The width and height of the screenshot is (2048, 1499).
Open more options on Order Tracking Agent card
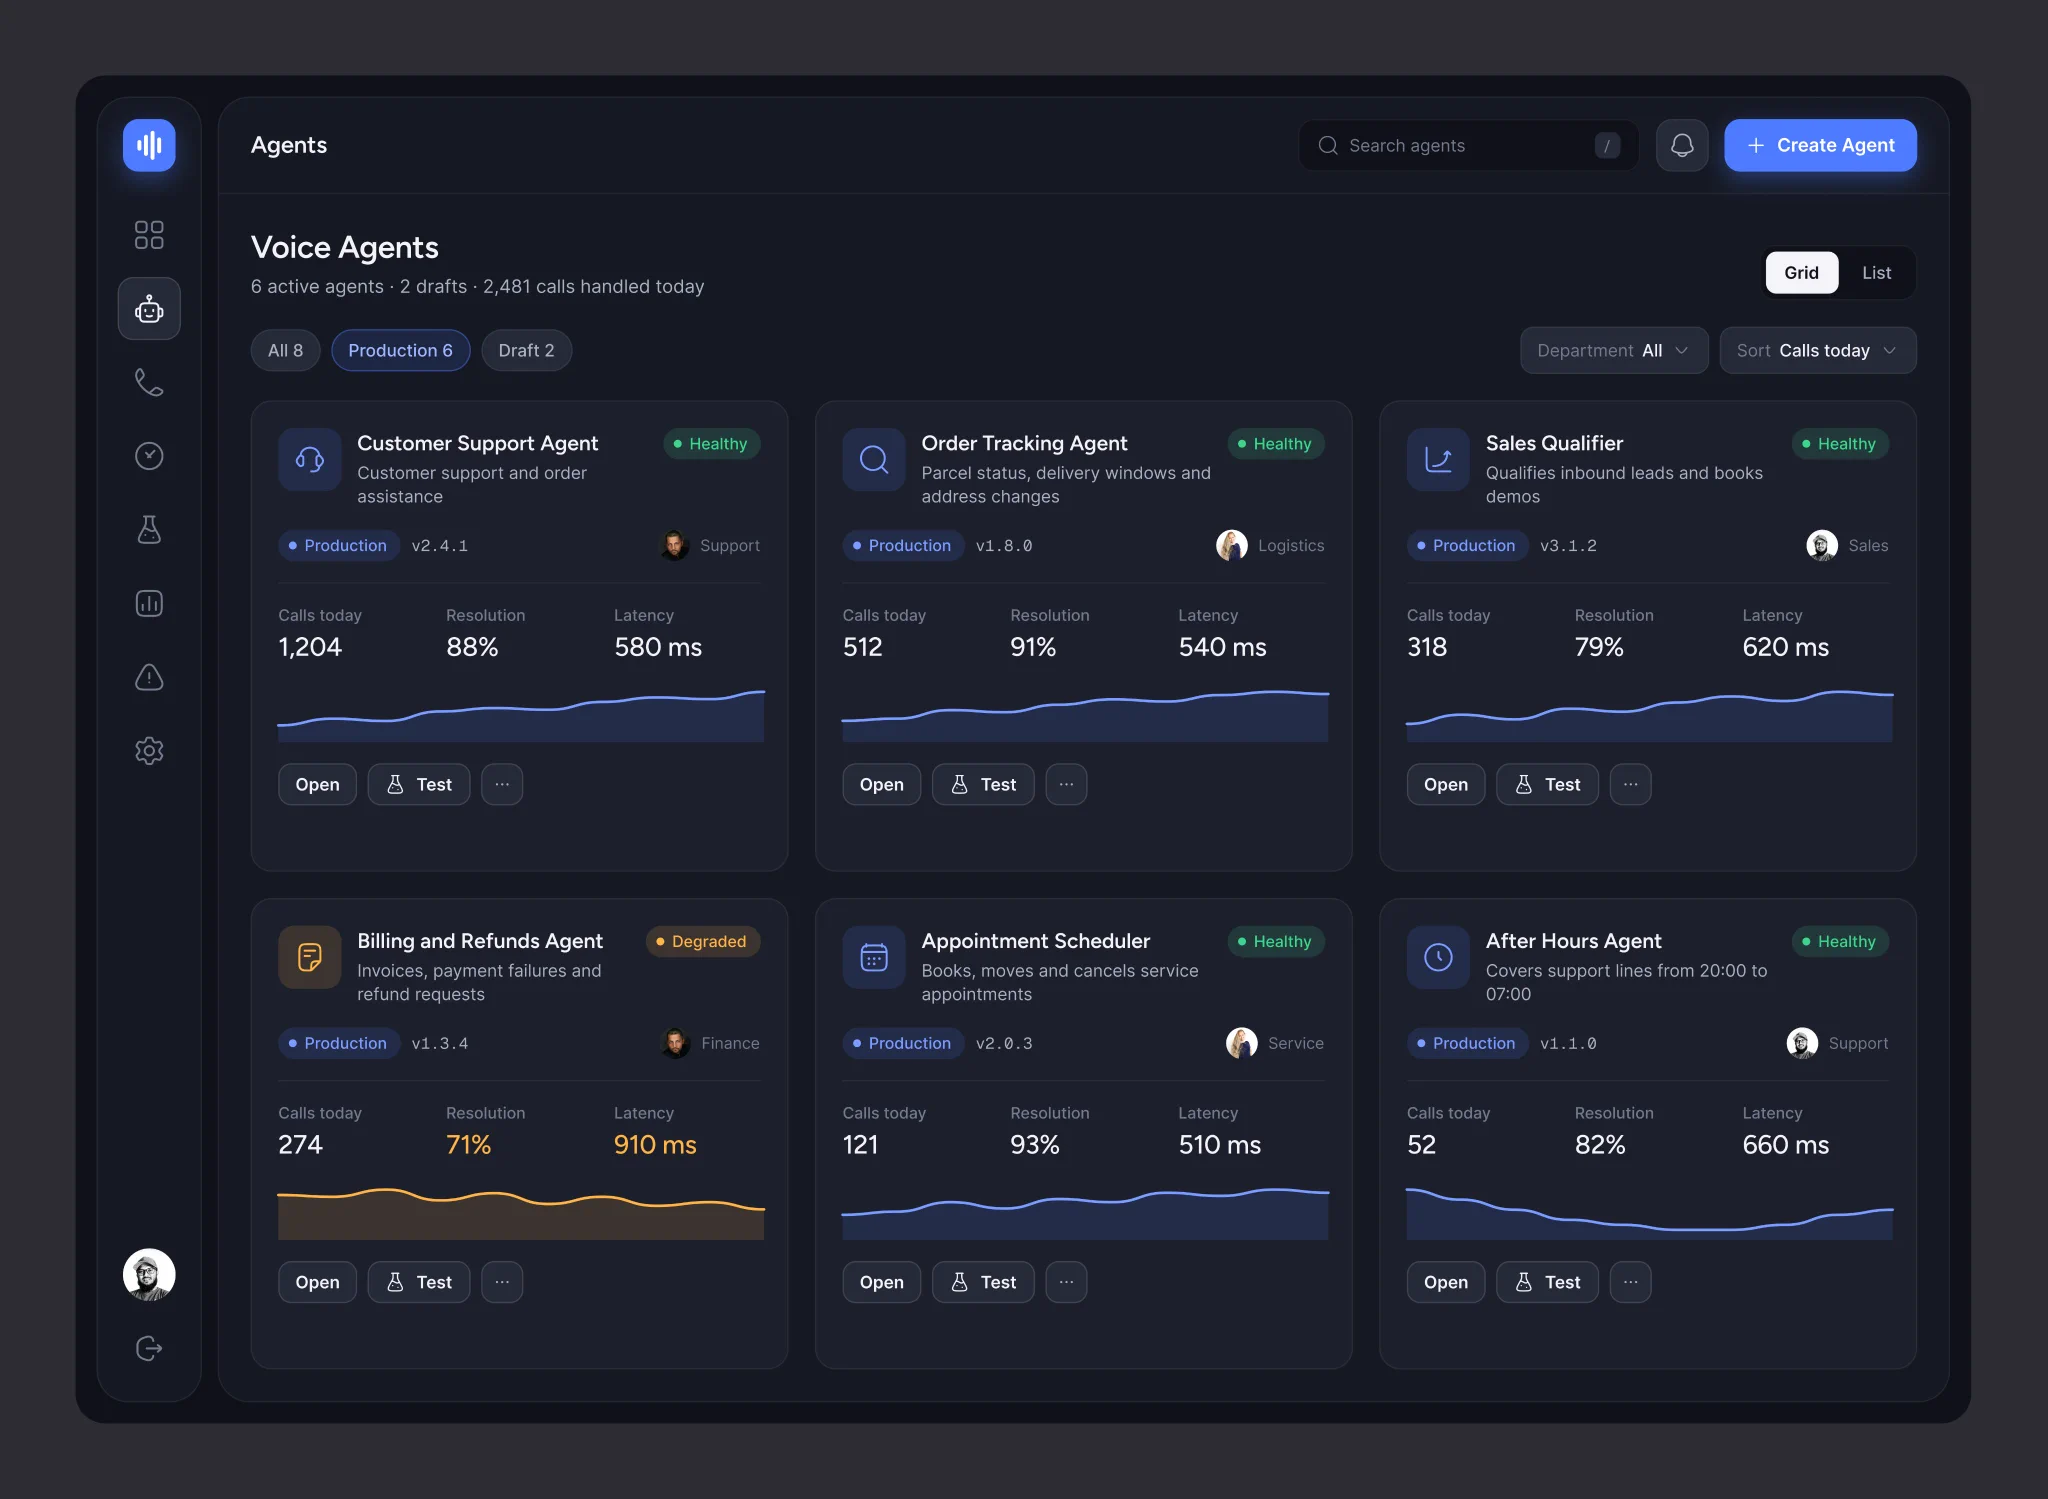[x=1066, y=784]
